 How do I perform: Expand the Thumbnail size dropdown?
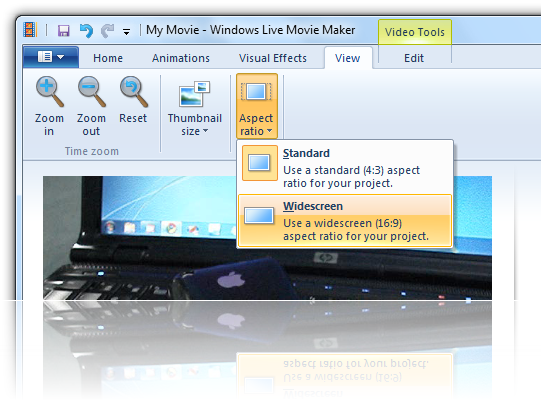click(195, 109)
